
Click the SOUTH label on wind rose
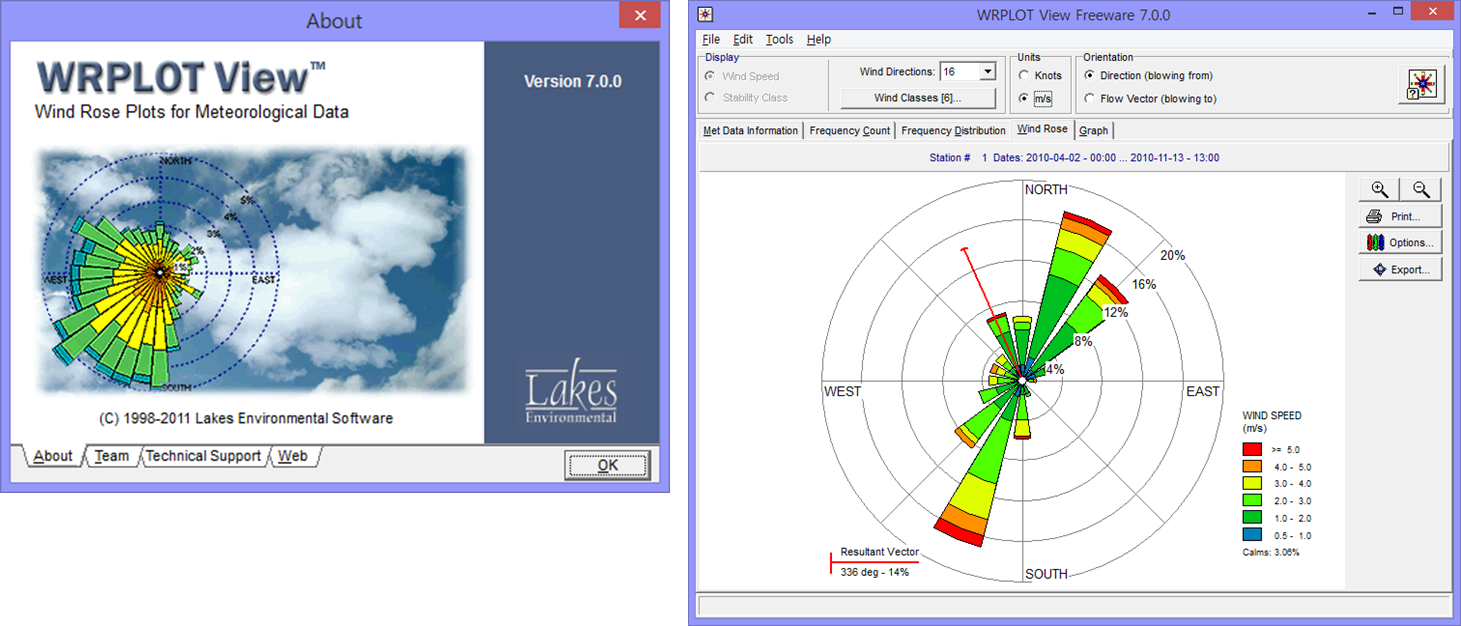[x=1046, y=574]
